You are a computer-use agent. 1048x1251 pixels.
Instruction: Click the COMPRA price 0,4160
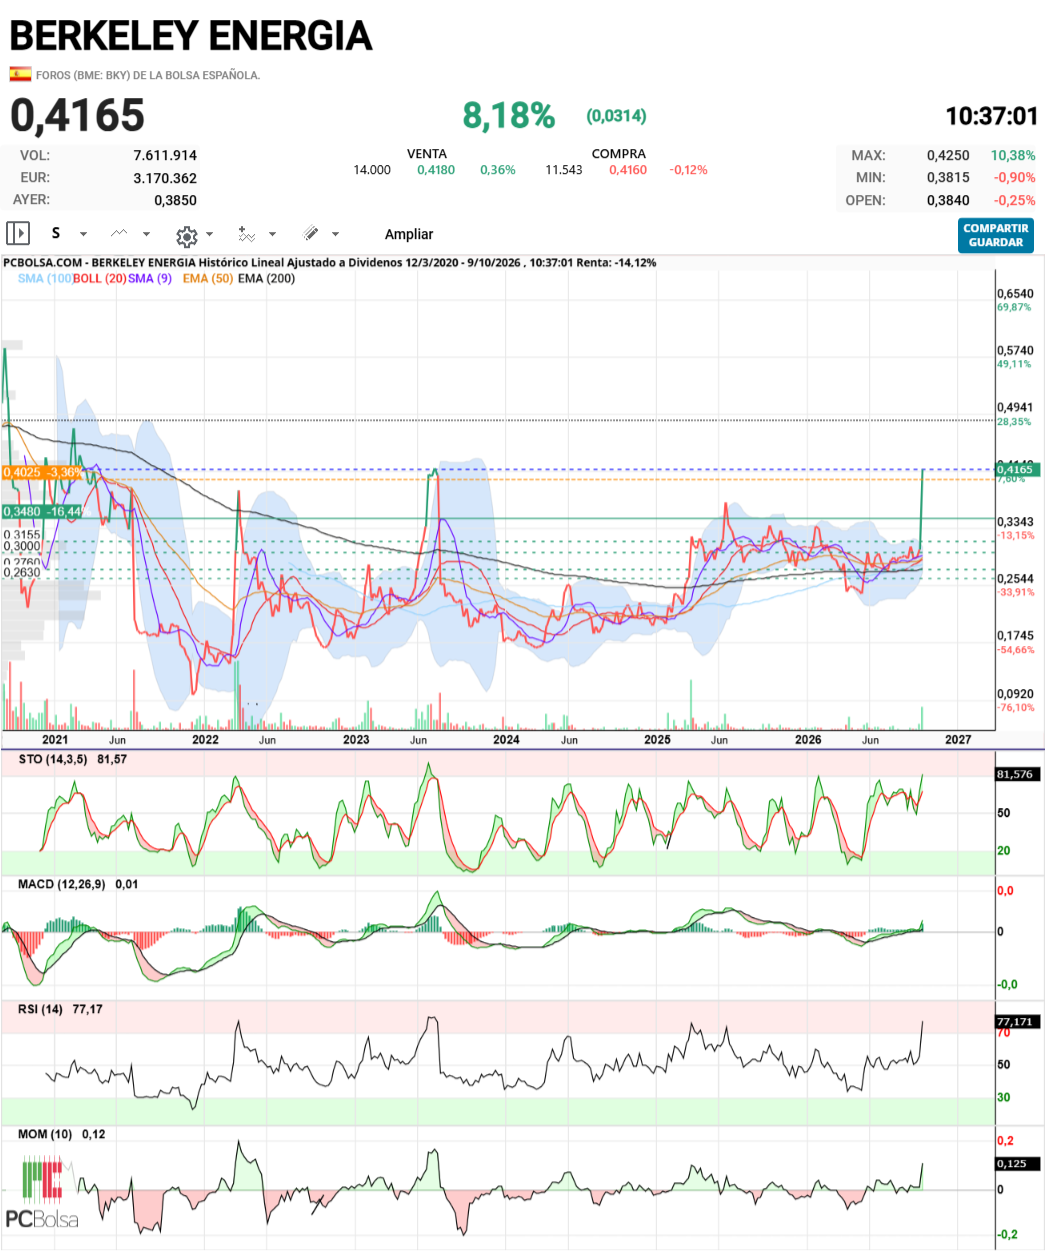[x=628, y=170]
